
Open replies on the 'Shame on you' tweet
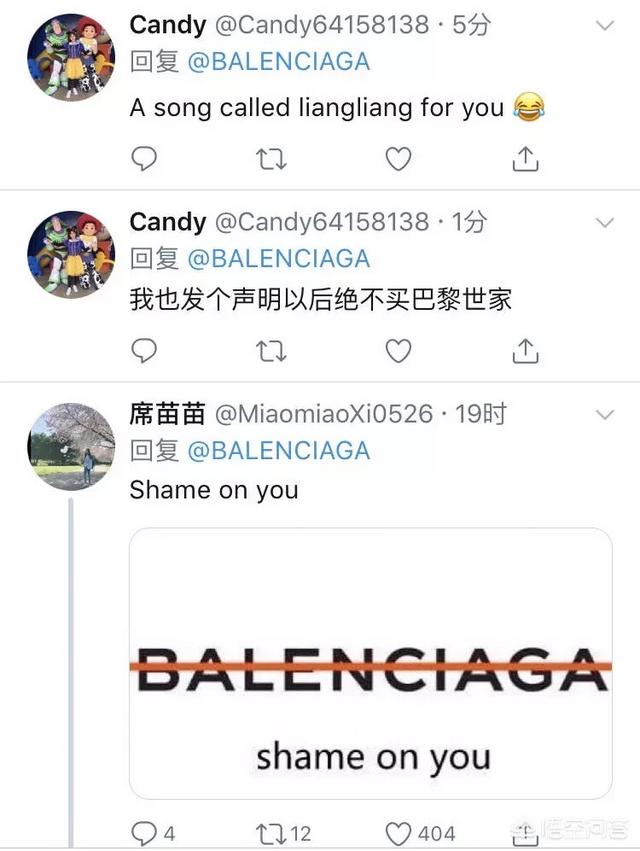point(153,833)
